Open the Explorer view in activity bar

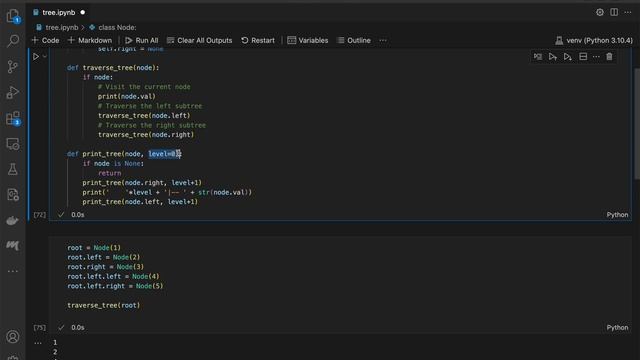coord(13,16)
